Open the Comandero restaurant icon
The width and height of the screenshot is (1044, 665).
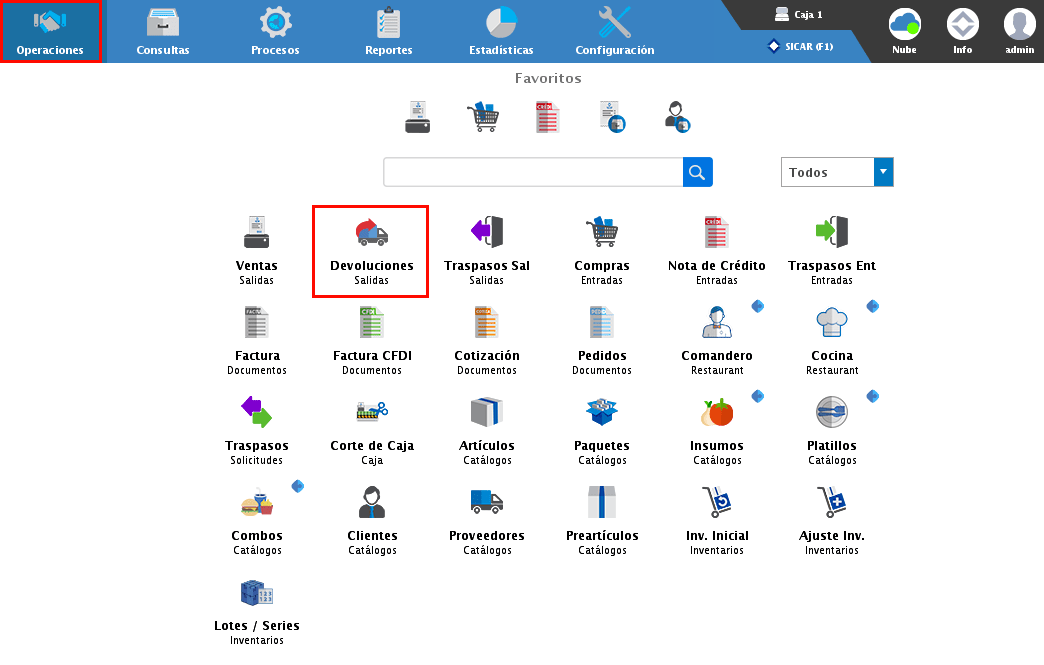716,322
